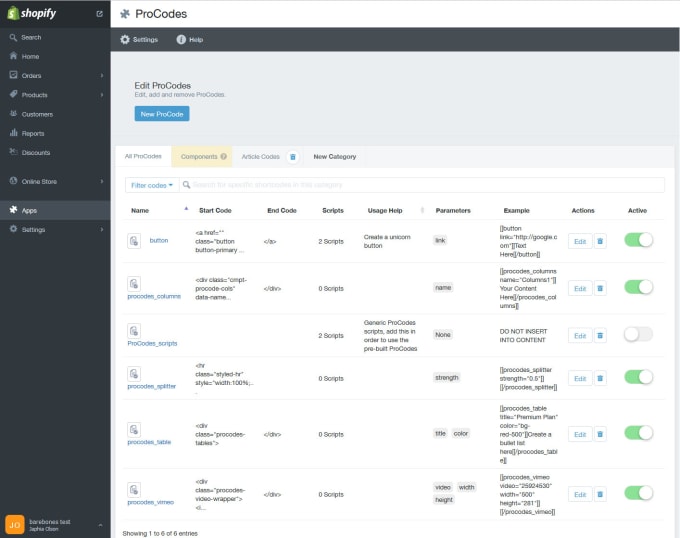This screenshot has width=680, height=538.
Task: Delete procodes_columns via trash icon
Action: [x=600, y=288]
